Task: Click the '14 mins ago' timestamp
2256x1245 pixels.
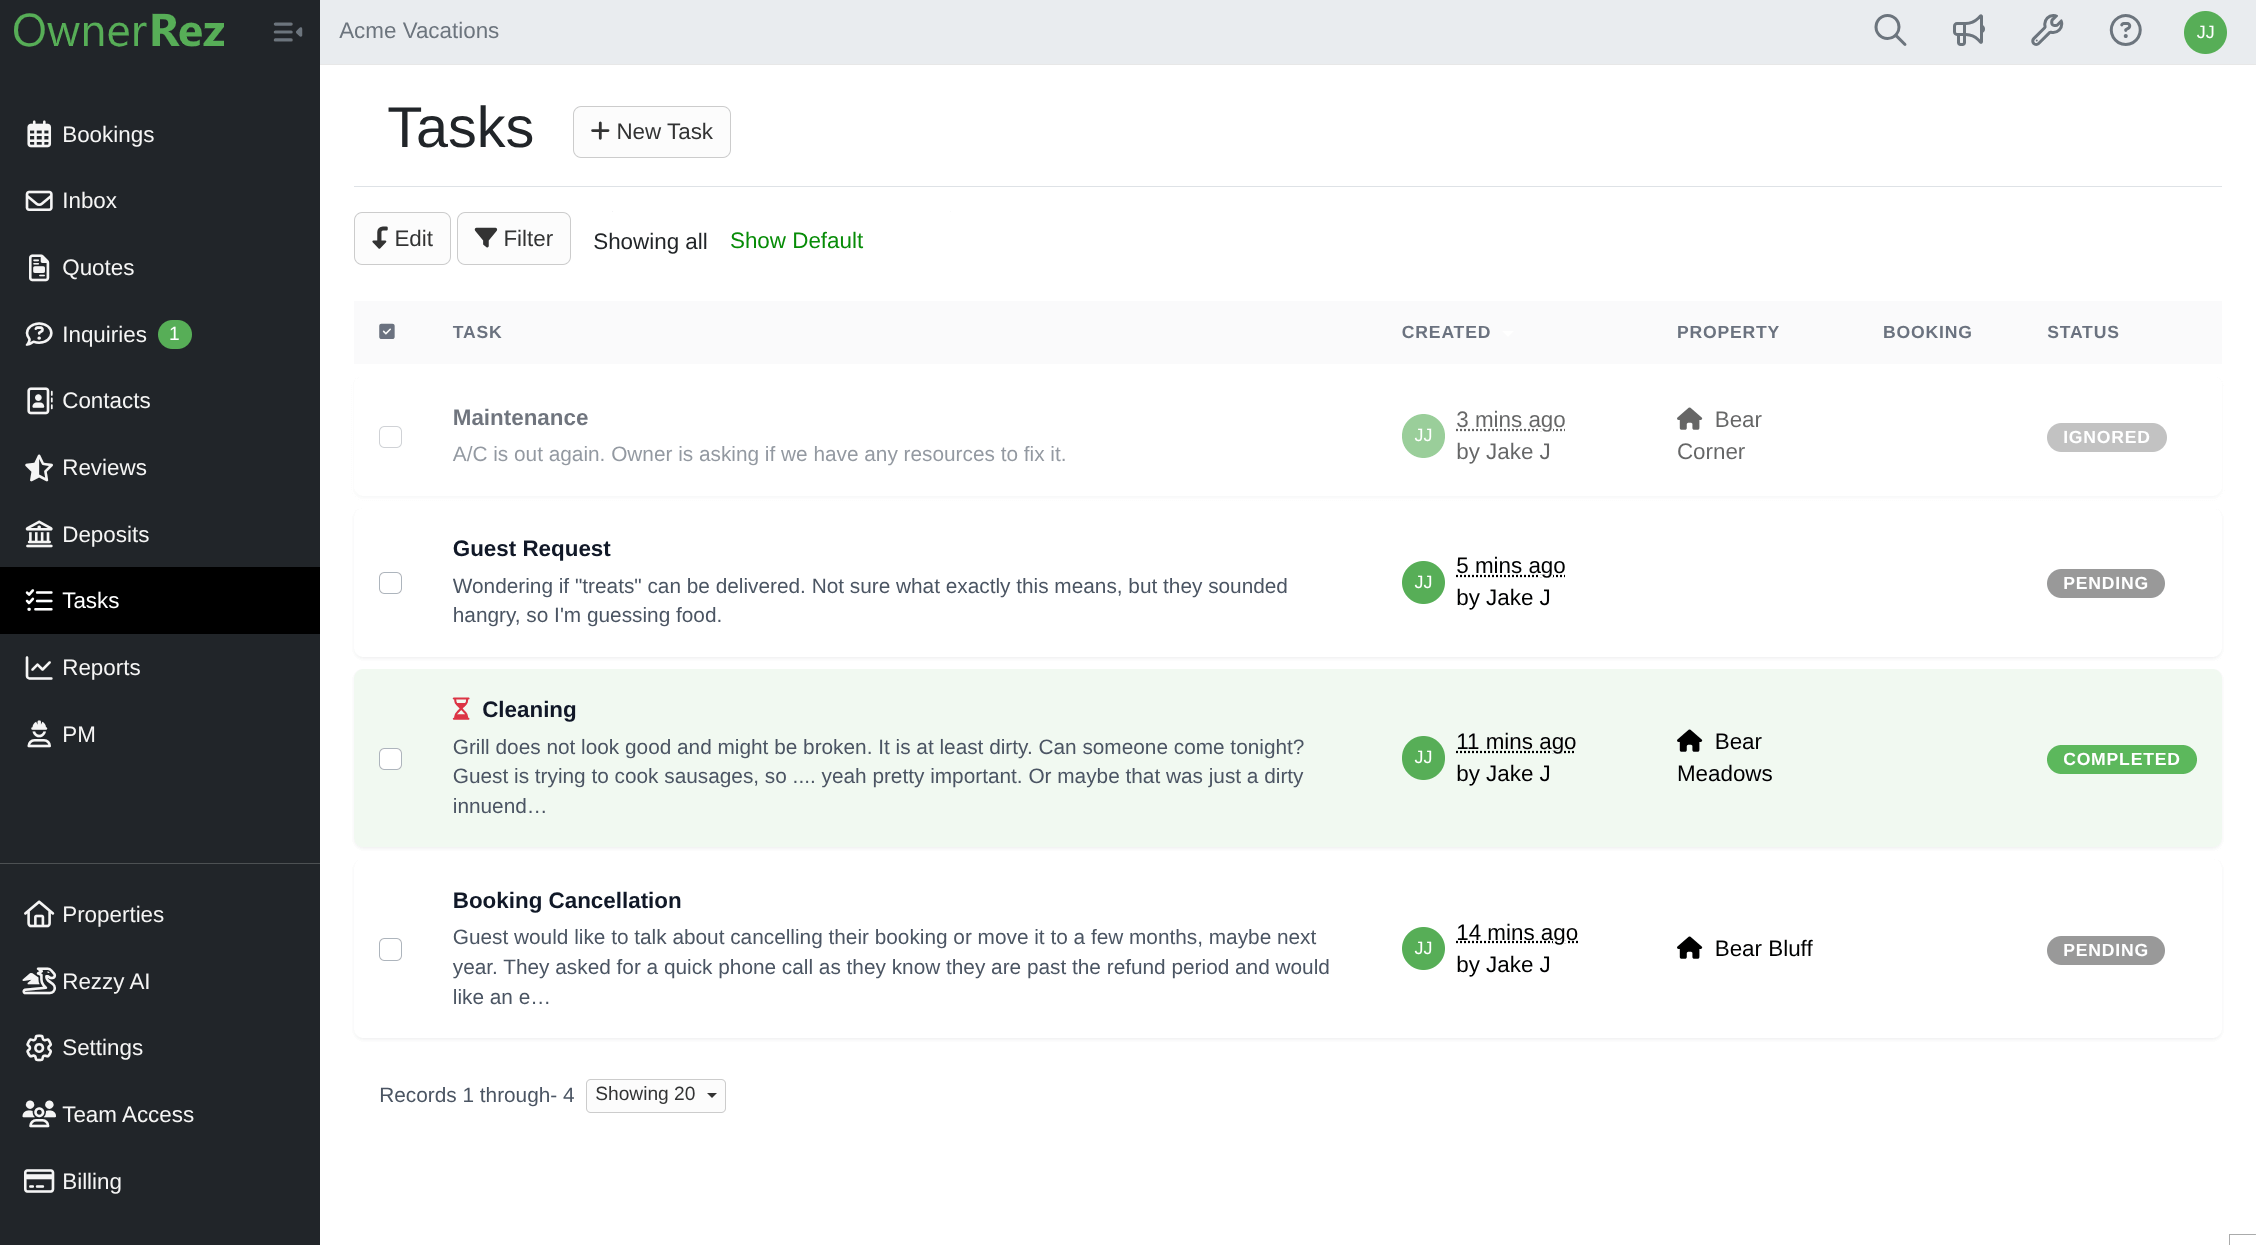Action: tap(1517, 933)
